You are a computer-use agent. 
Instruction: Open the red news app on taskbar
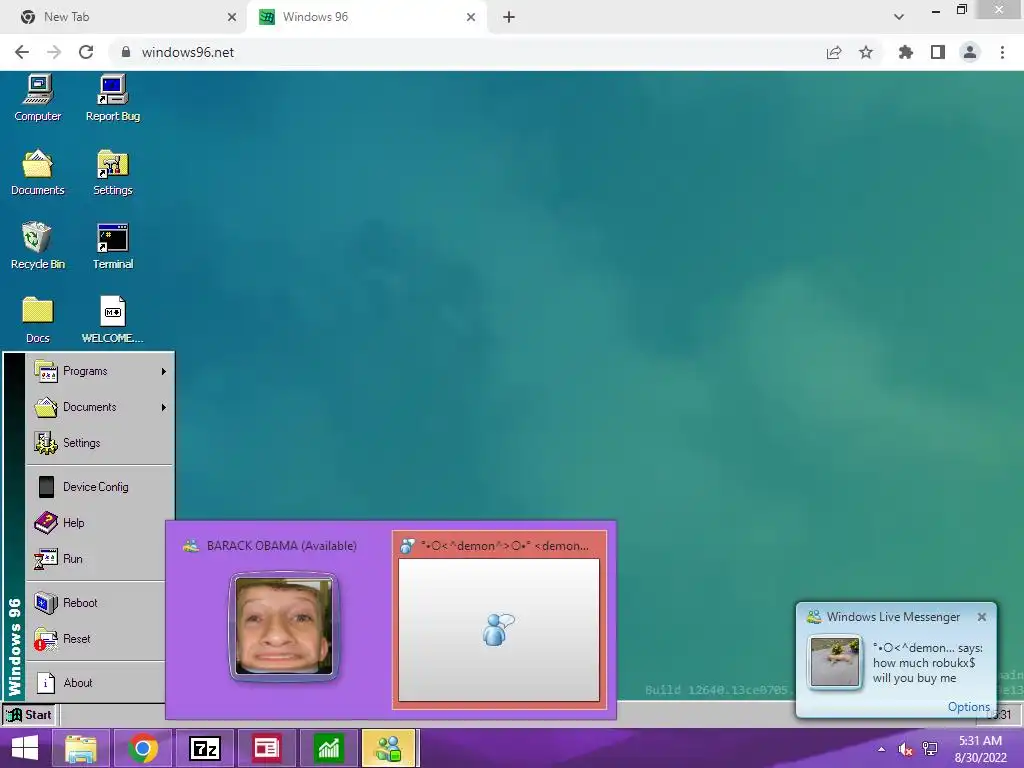coord(266,748)
